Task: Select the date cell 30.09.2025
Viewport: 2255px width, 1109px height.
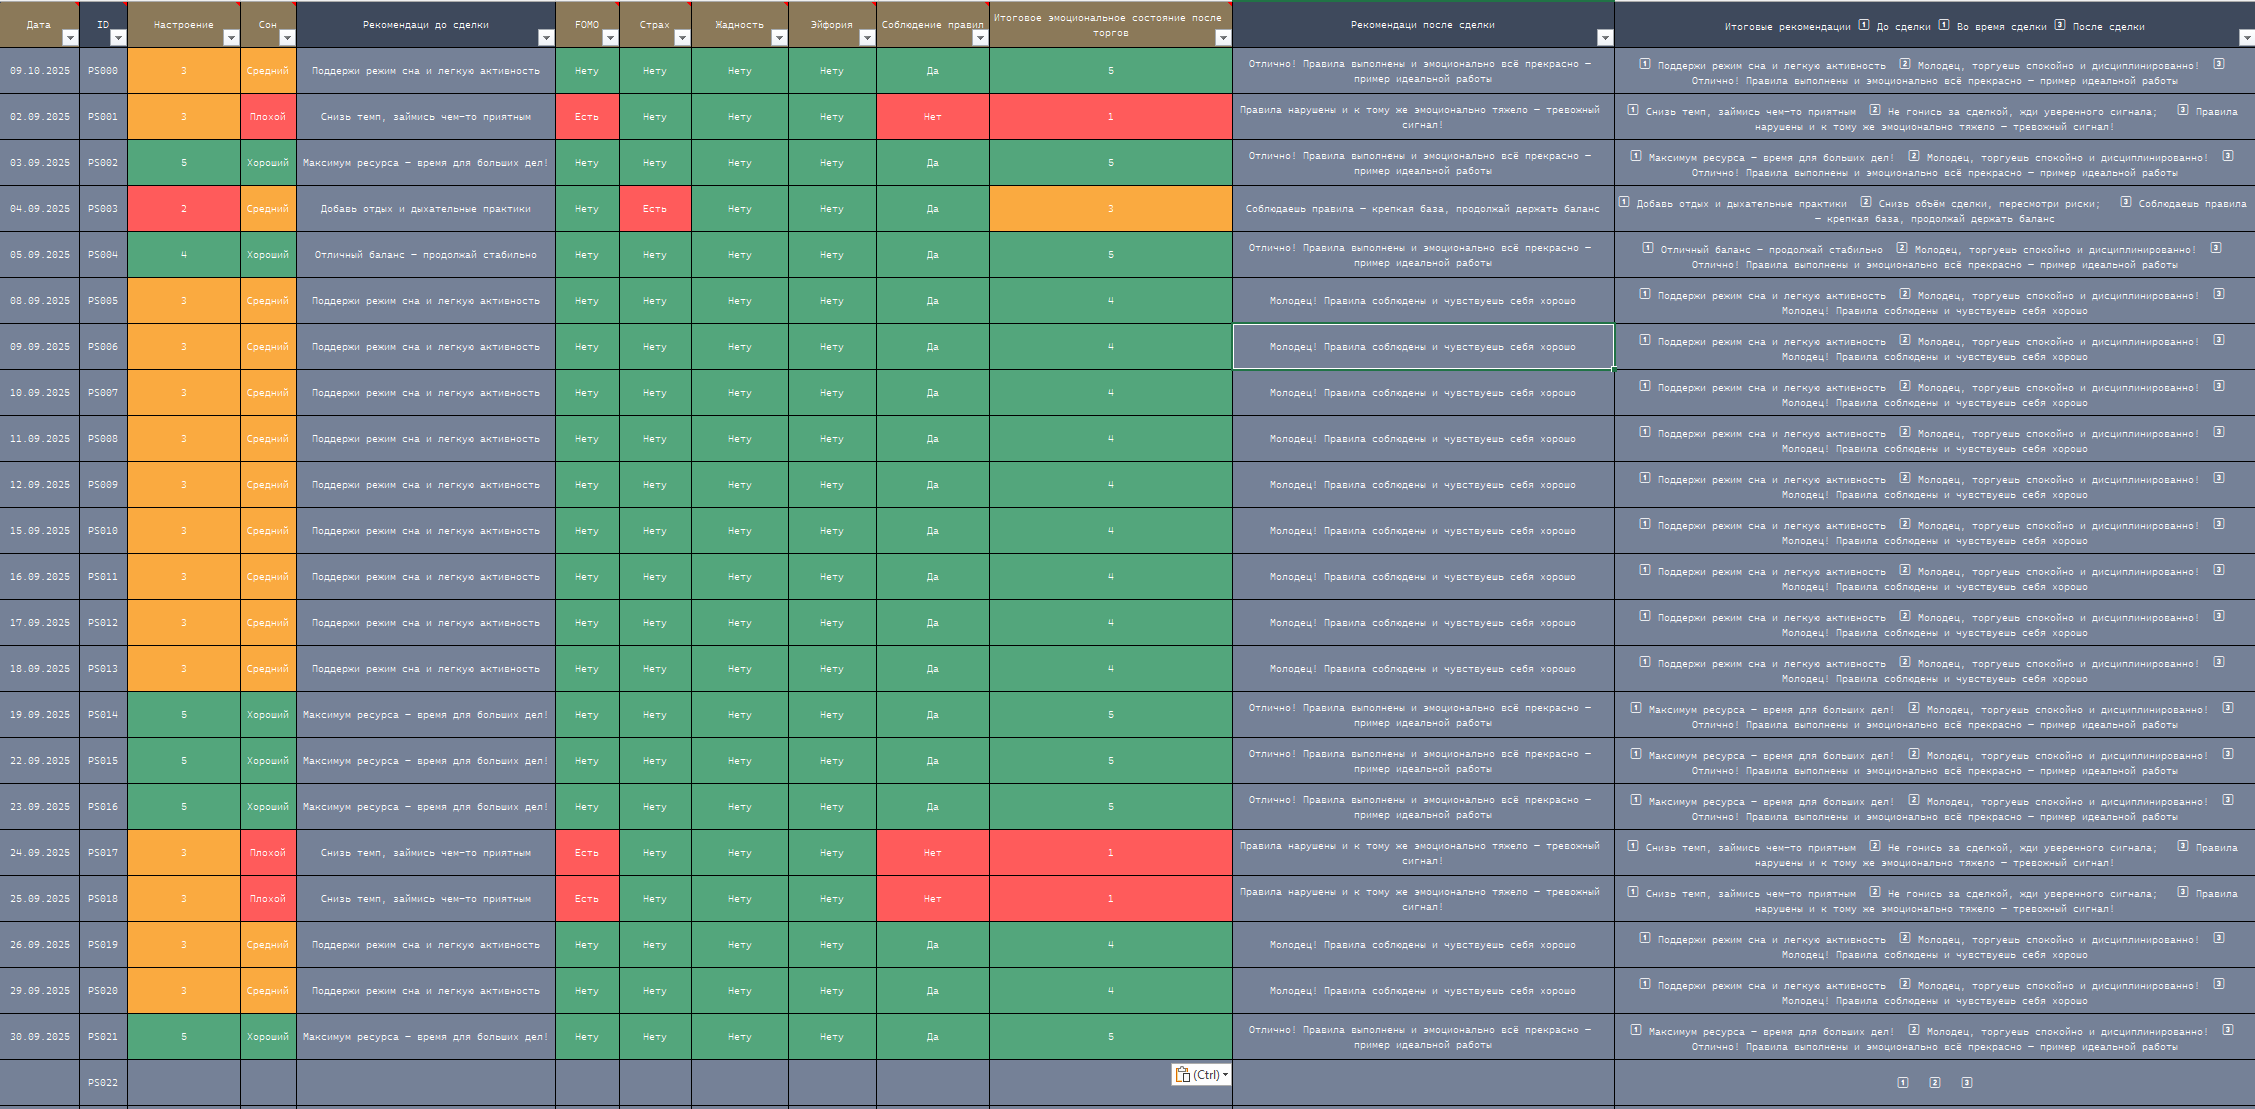Action: (40, 1037)
